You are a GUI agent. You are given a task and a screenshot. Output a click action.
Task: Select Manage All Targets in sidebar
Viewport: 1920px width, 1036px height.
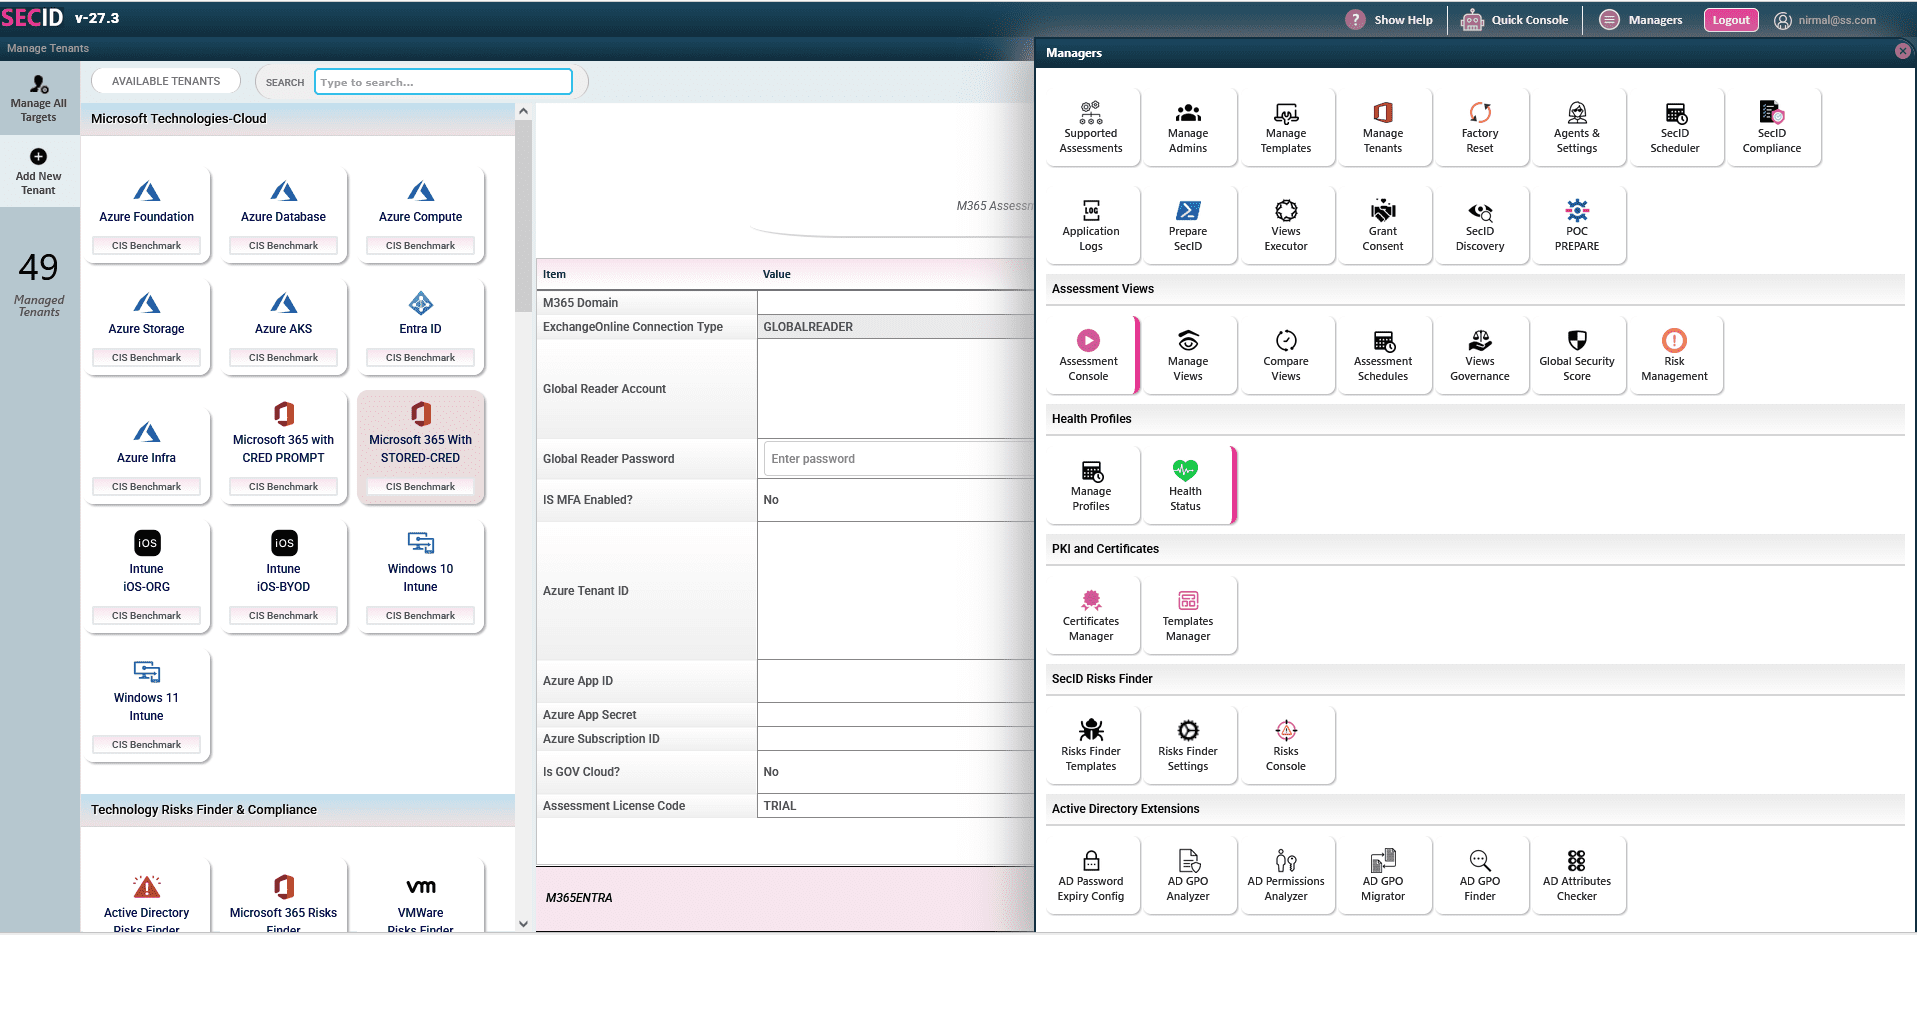tap(39, 99)
